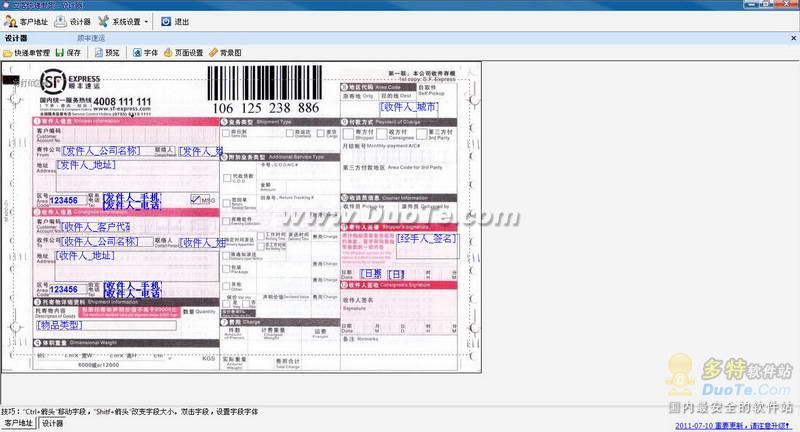Select the sender contact name field beside 联络人

click(202, 151)
